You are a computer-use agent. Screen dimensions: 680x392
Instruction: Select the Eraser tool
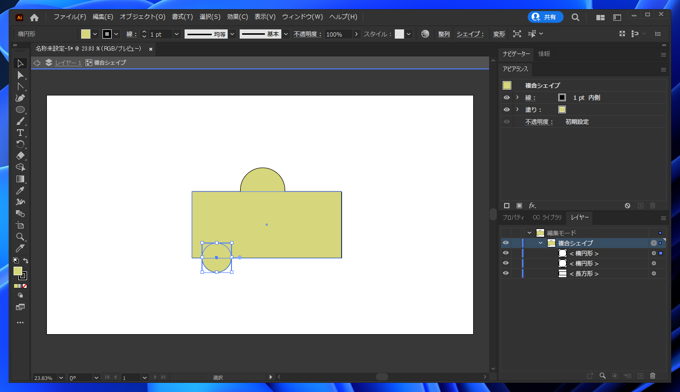[20, 156]
